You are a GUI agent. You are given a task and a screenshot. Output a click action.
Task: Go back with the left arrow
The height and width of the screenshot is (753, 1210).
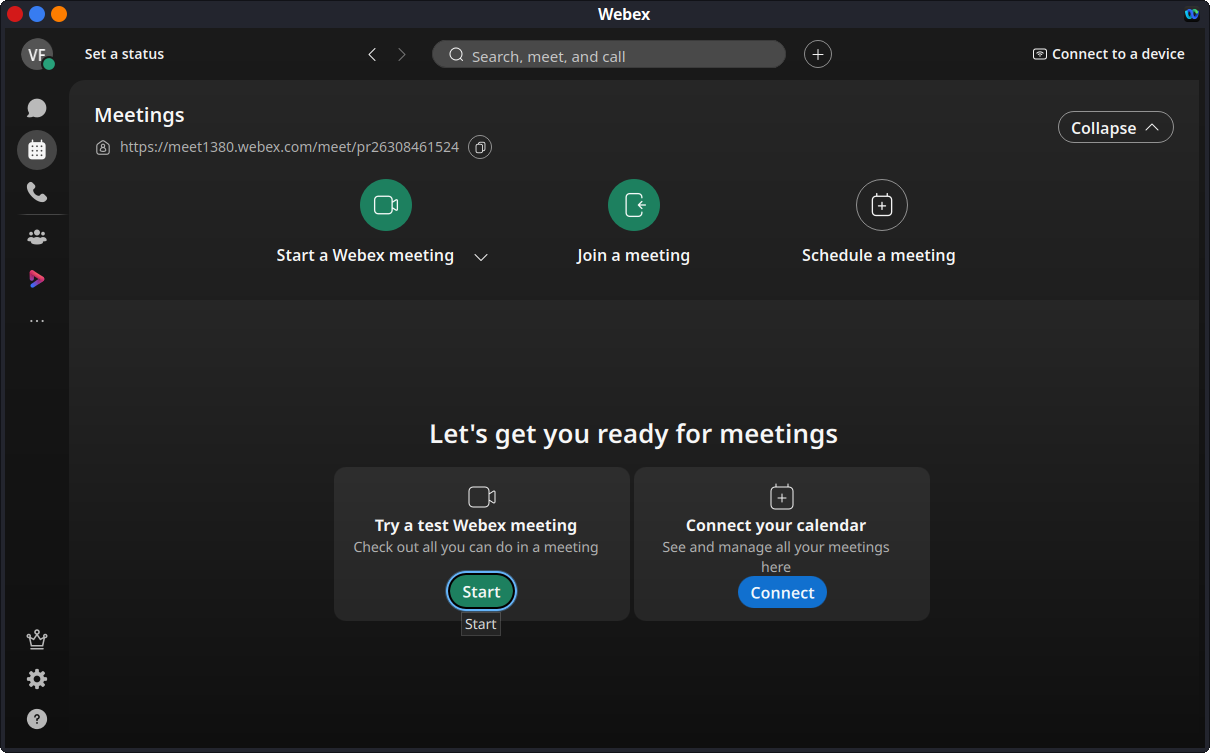[x=372, y=55]
